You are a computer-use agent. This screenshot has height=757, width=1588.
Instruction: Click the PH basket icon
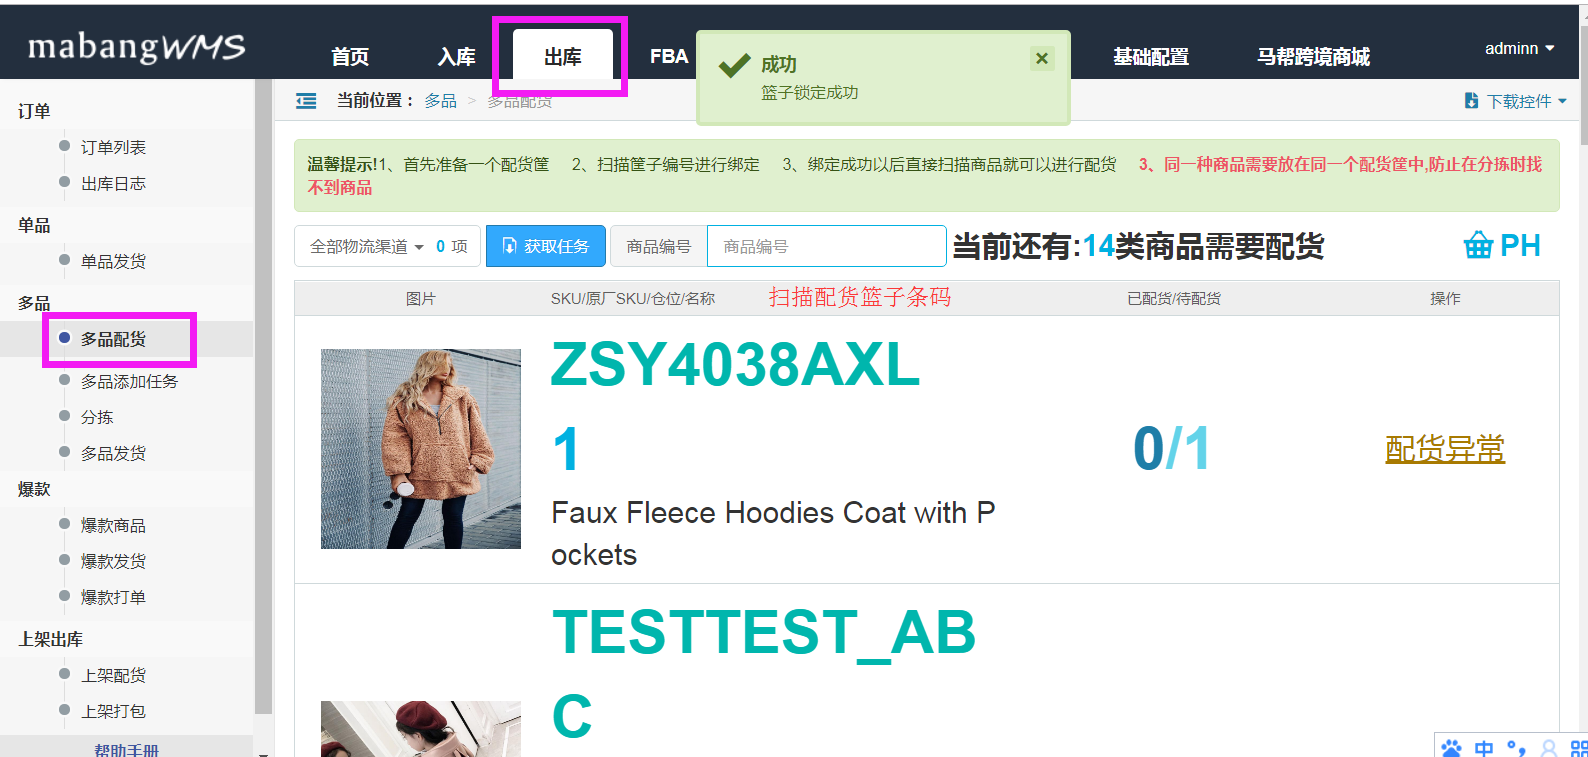click(x=1478, y=245)
